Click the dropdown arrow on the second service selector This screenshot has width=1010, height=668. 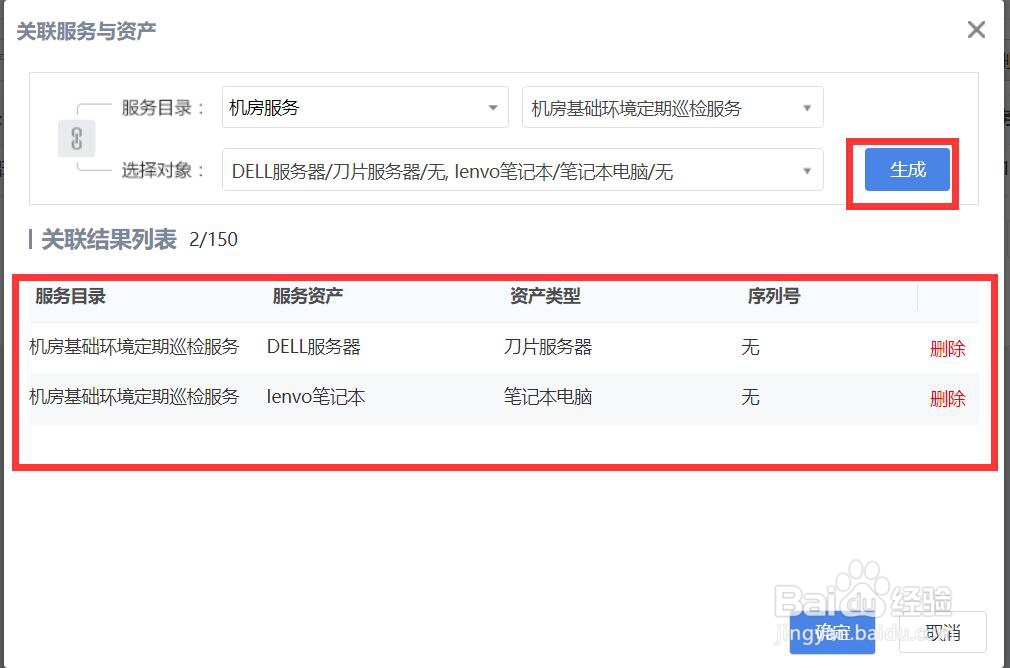coord(808,107)
